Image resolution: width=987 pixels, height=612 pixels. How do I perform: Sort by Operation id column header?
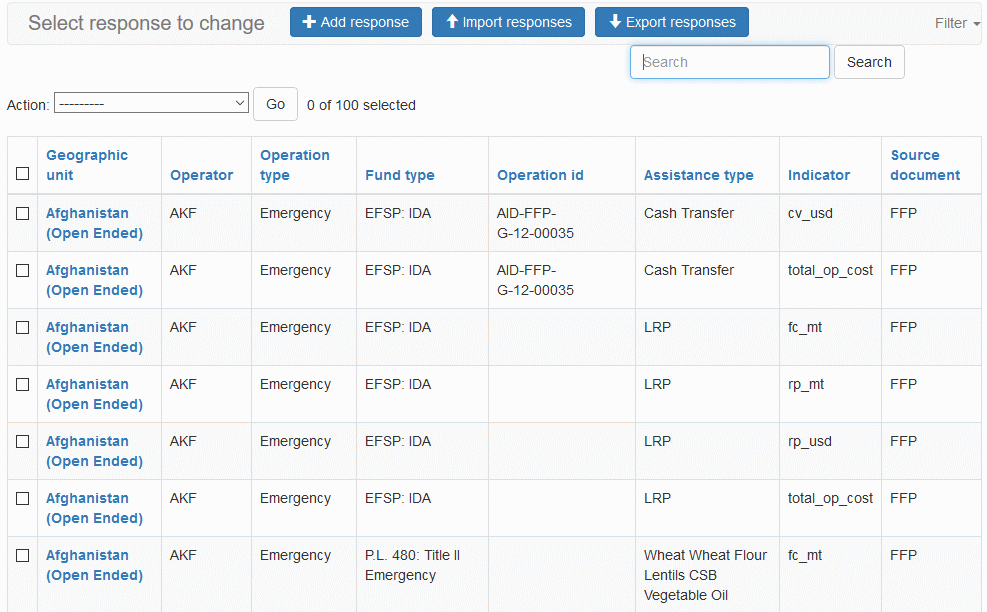tap(540, 175)
